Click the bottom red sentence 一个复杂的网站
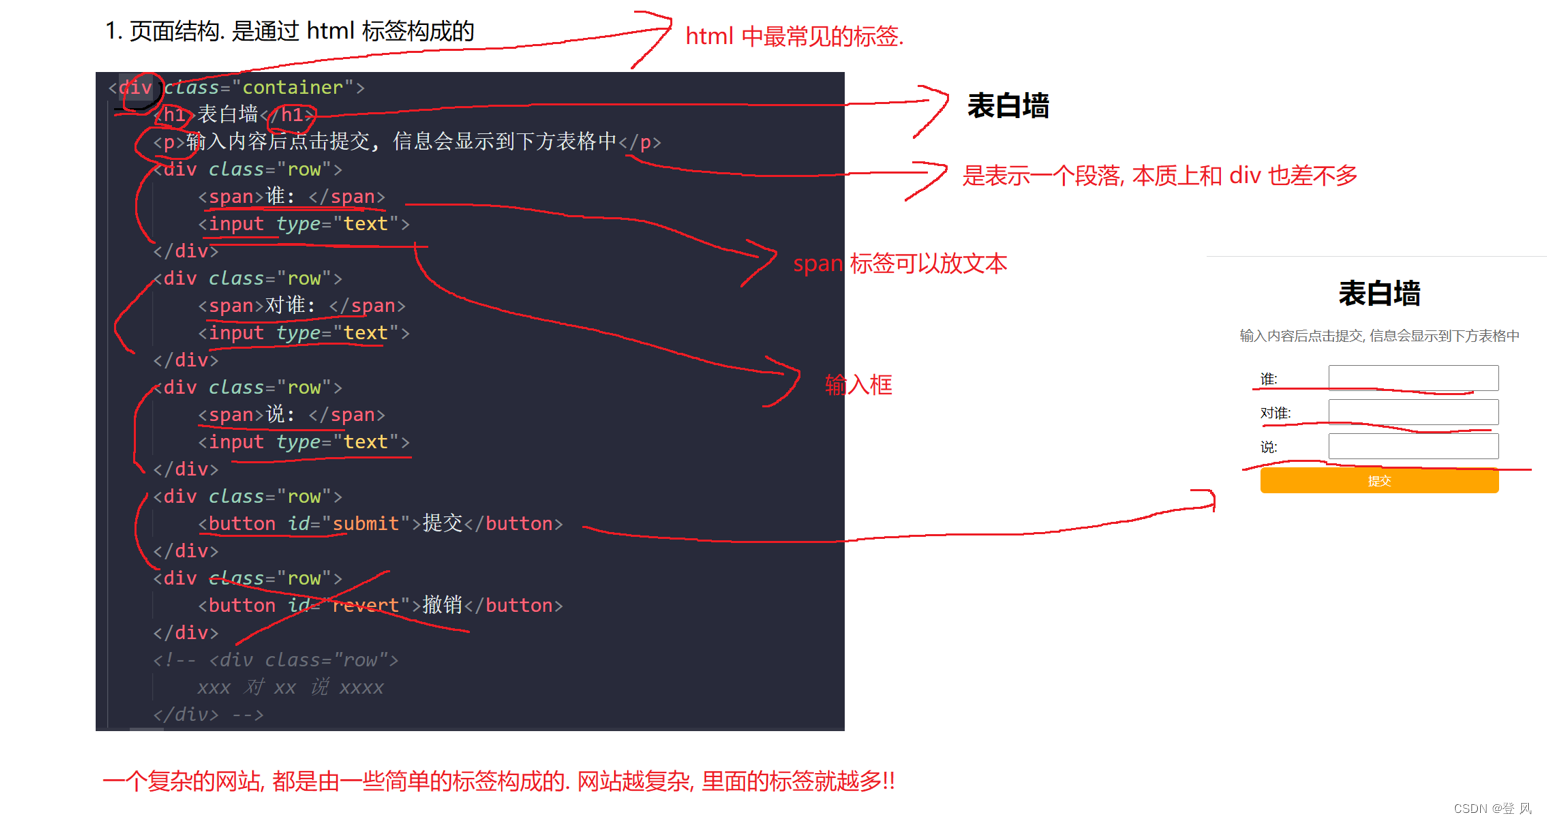Image resolution: width=1547 pixels, height=824 pixels. 499,781
